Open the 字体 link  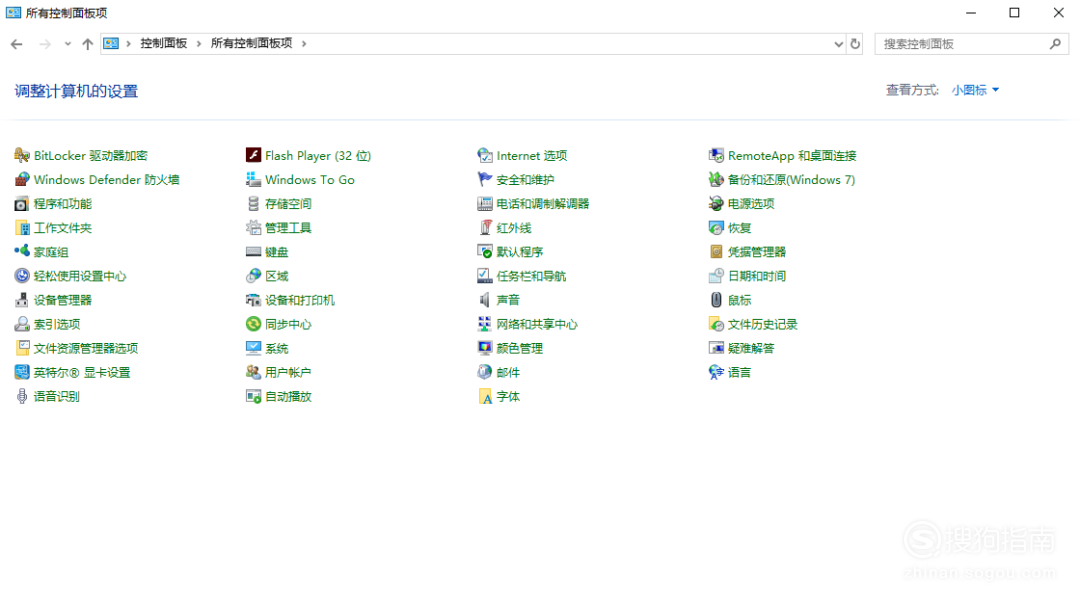(508, 397)
